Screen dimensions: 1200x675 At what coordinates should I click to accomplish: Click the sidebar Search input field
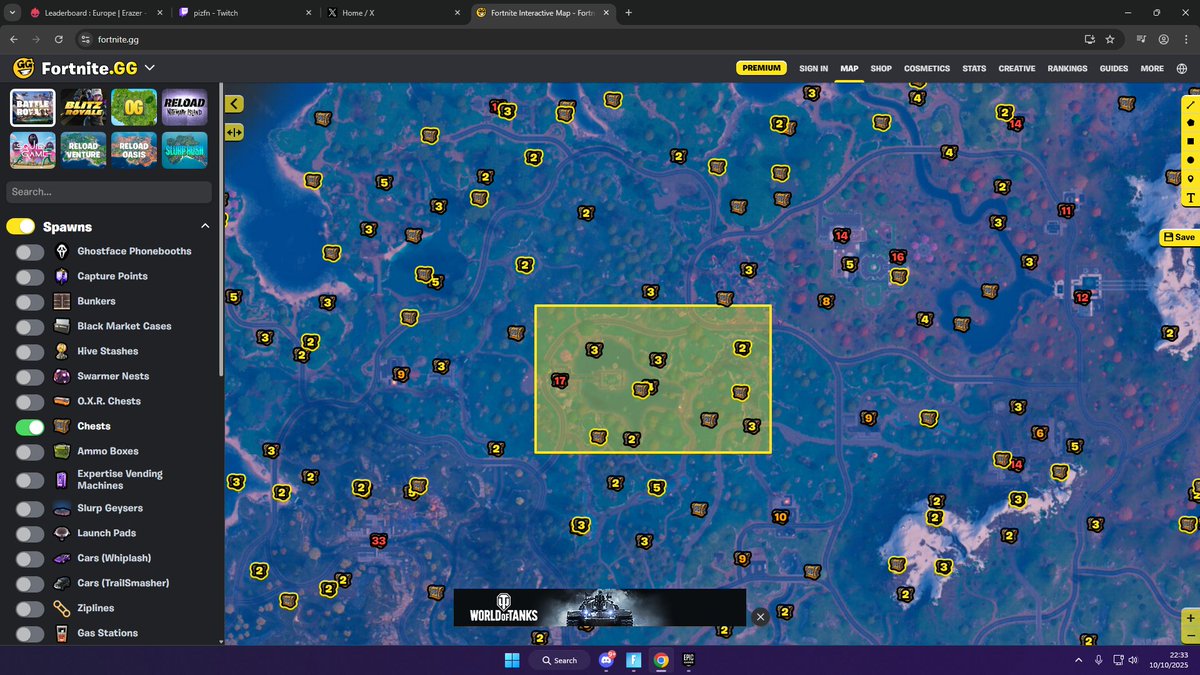(x=109, y=192)
